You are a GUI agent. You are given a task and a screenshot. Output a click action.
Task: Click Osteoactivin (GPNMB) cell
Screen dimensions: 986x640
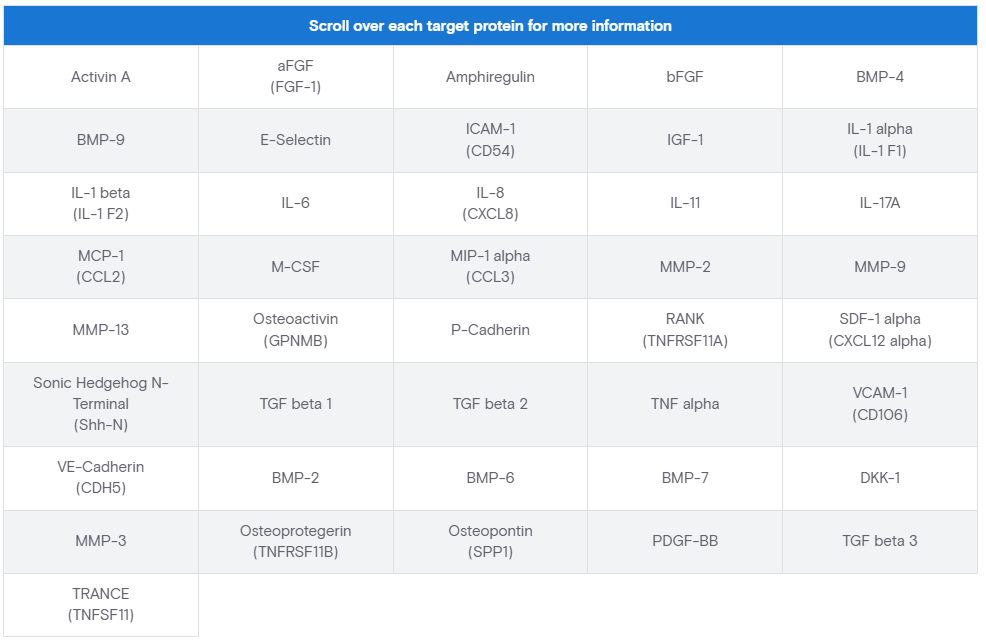pos(295,330)
